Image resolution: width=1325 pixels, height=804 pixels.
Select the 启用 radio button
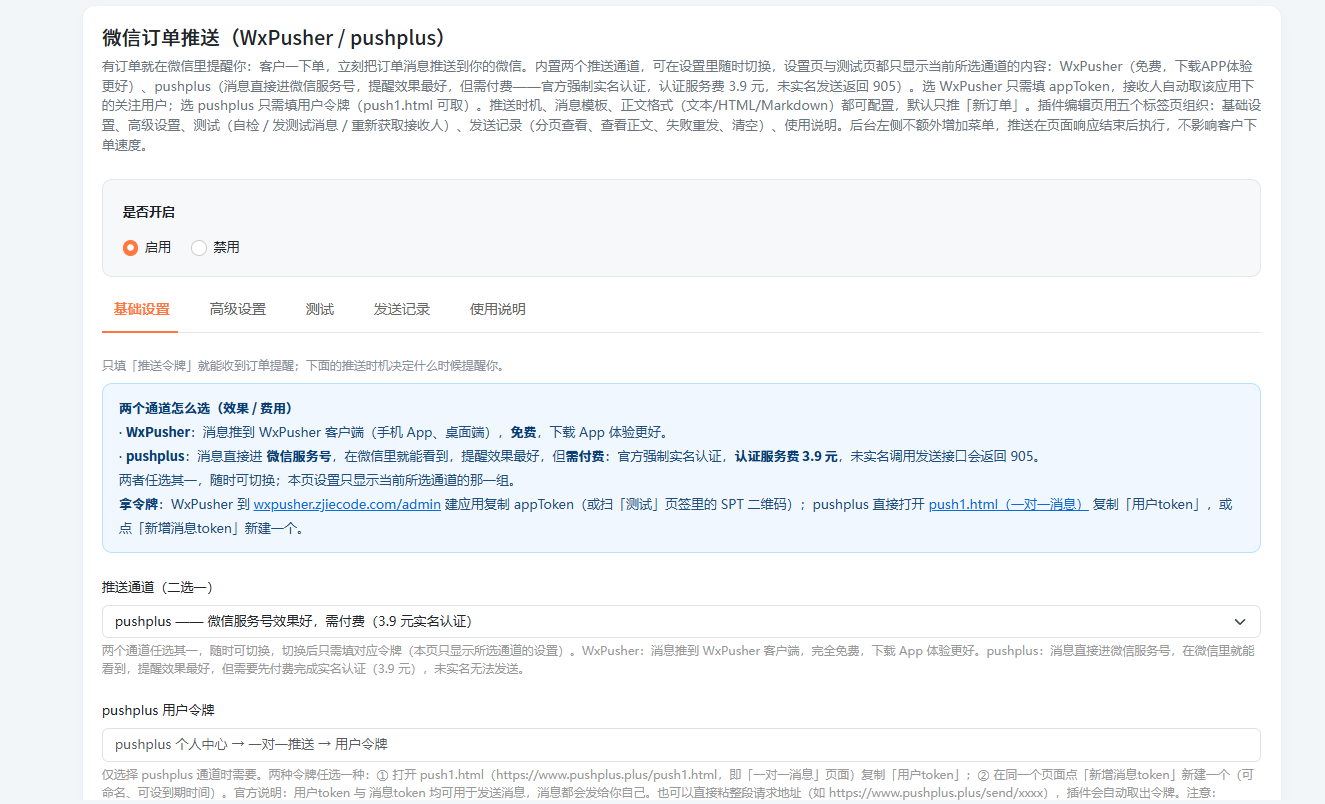click(130, 248)
